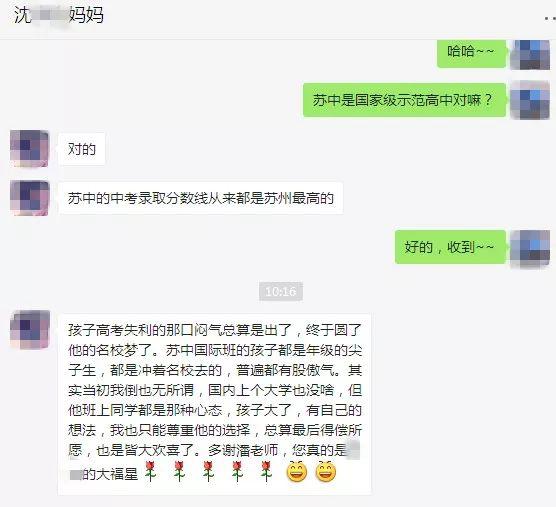Select the 苏中是国家级示范高中对嘛？ message bubble
556x507 pixels.
[404, 100]
